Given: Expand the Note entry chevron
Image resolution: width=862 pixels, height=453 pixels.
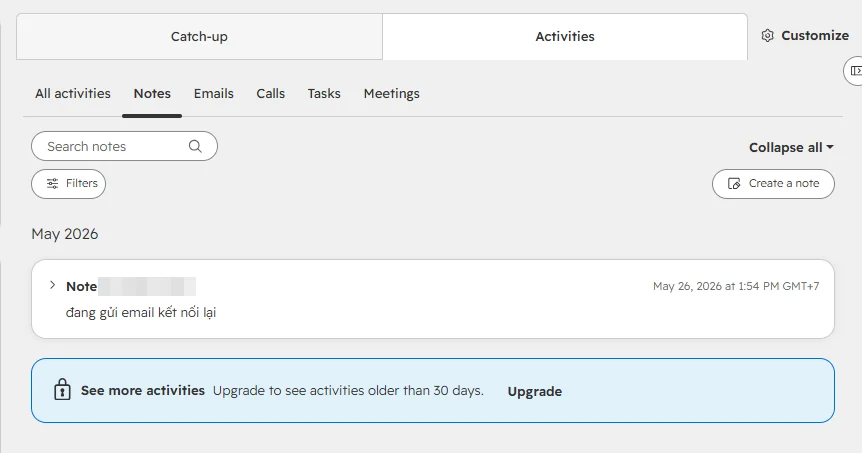Looking at the screenshot, I should (x=52, y=285).
